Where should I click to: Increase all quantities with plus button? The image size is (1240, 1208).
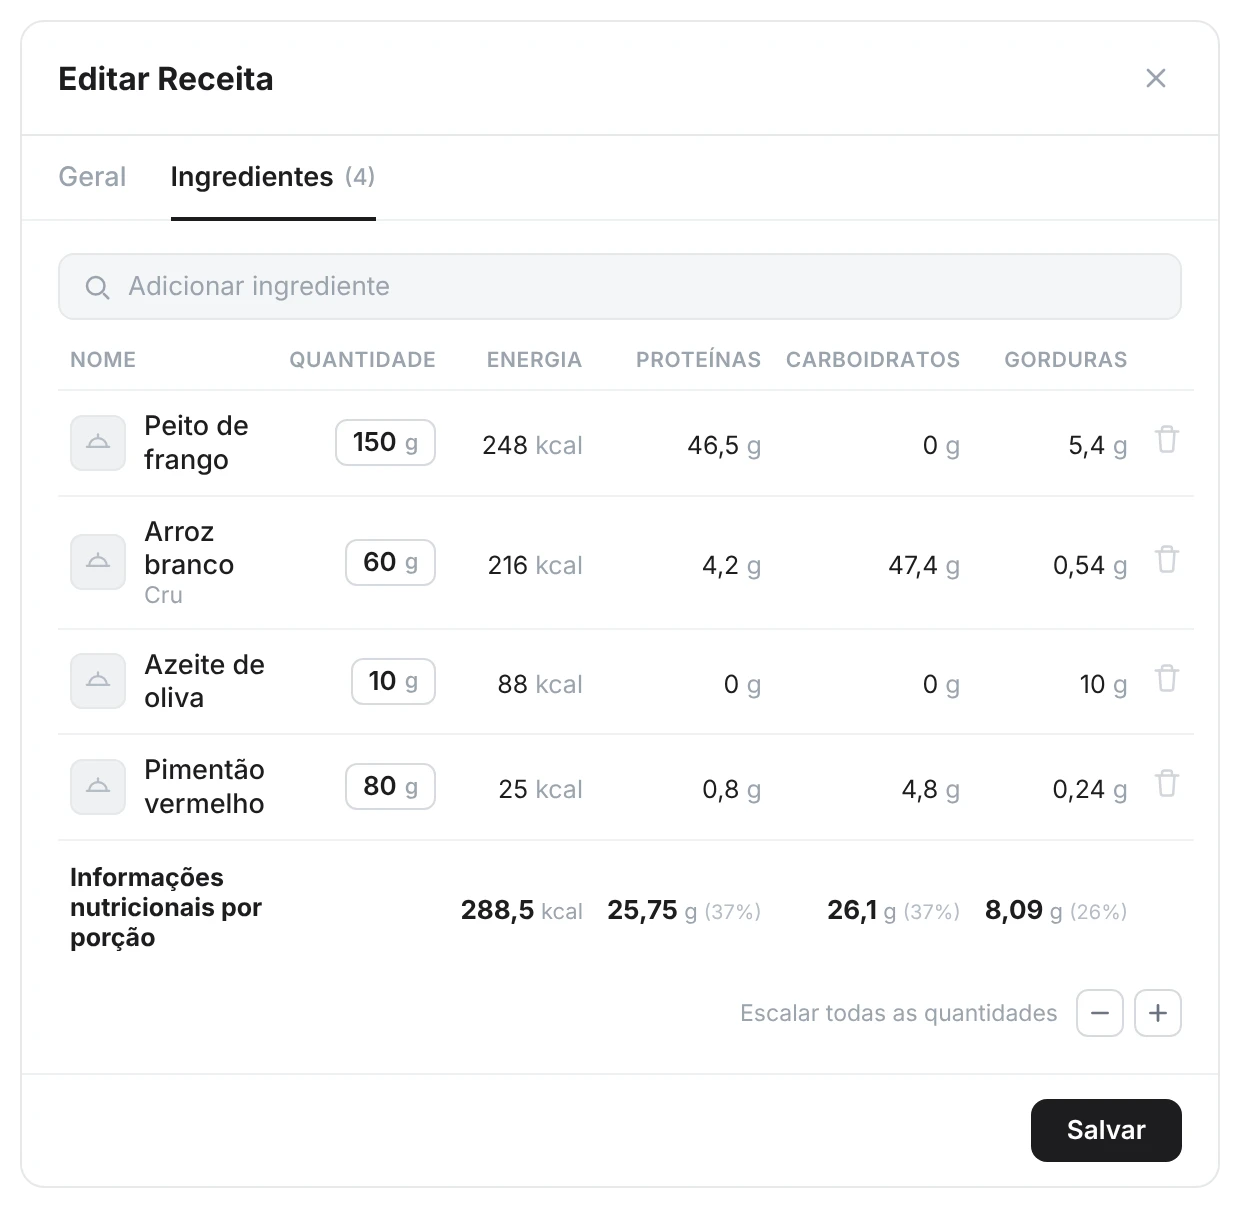pyautogui.click(x=1158, y=1013)
